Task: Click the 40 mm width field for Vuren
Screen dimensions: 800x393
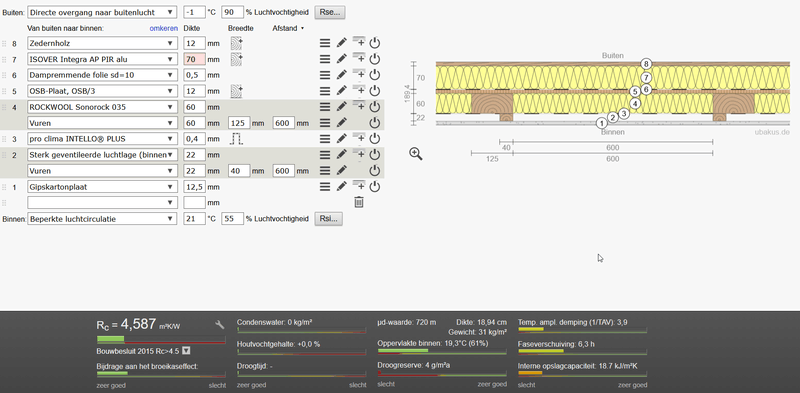Action: [x=239, y=171]
